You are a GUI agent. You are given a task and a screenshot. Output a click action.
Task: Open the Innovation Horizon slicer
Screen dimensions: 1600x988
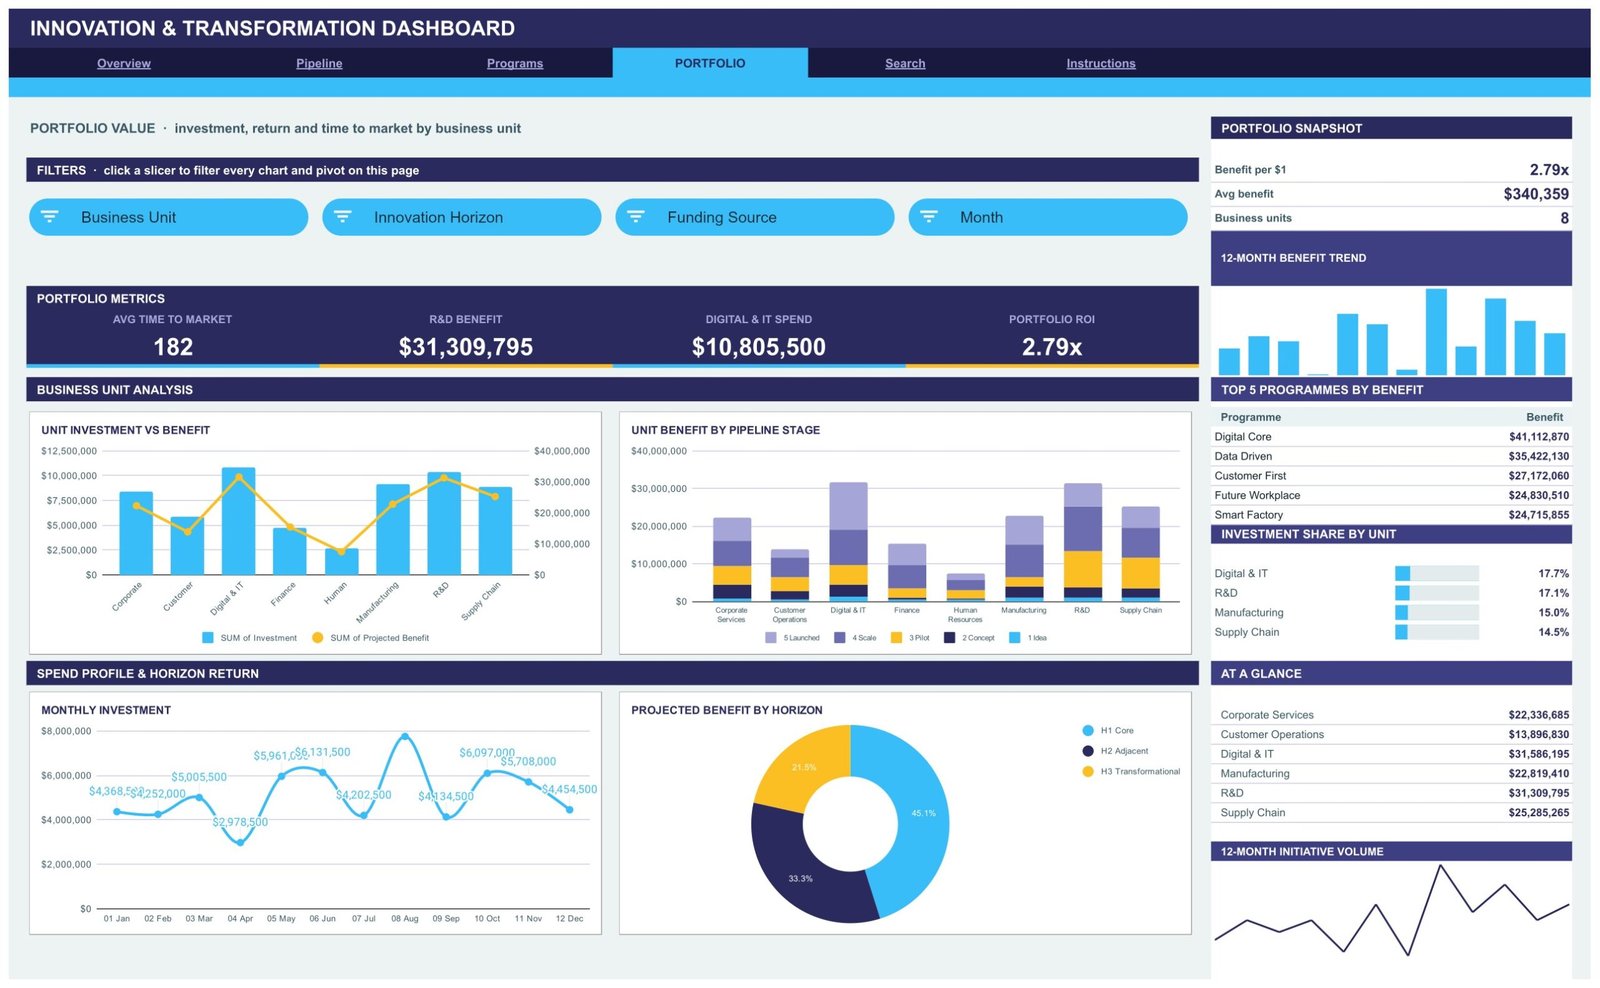(462, 217)
